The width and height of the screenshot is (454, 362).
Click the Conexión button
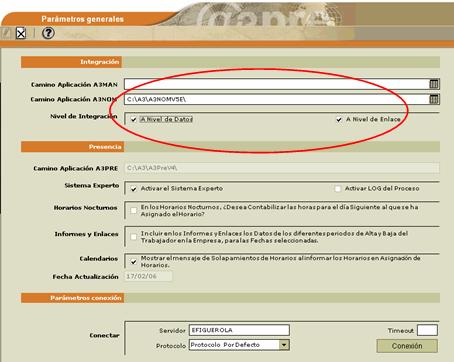[407, 346]
